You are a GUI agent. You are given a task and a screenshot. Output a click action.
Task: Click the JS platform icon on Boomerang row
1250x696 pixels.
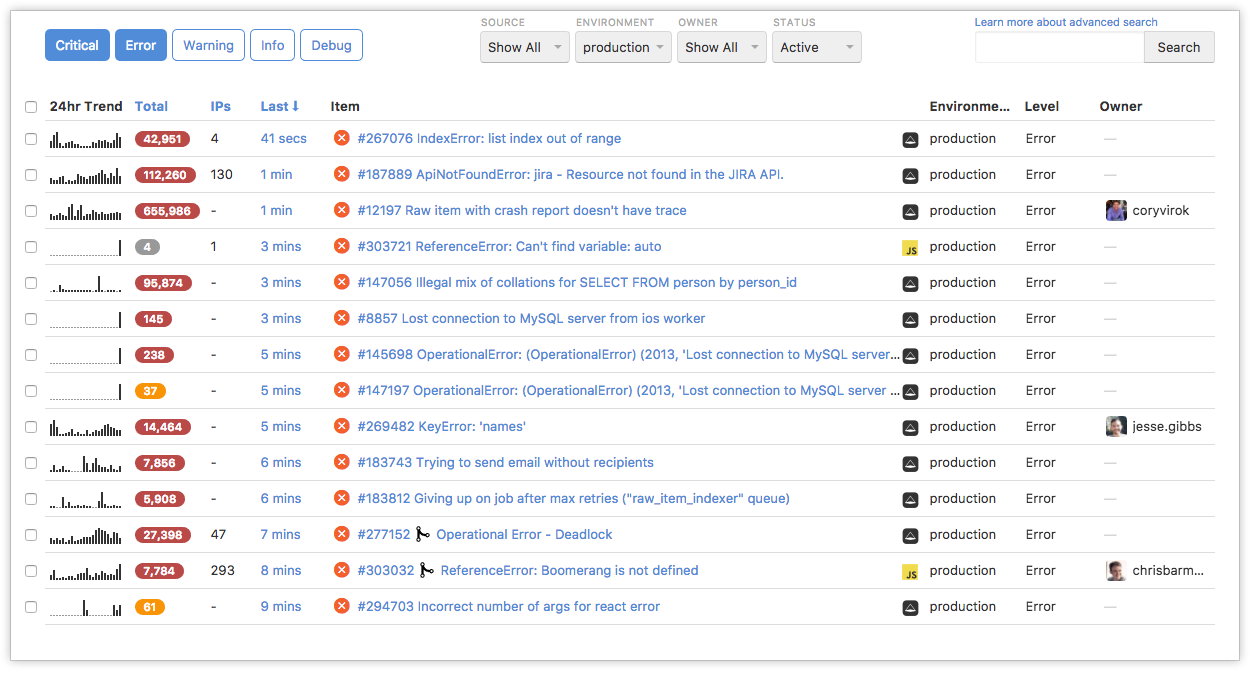click(x=910, y=572)
